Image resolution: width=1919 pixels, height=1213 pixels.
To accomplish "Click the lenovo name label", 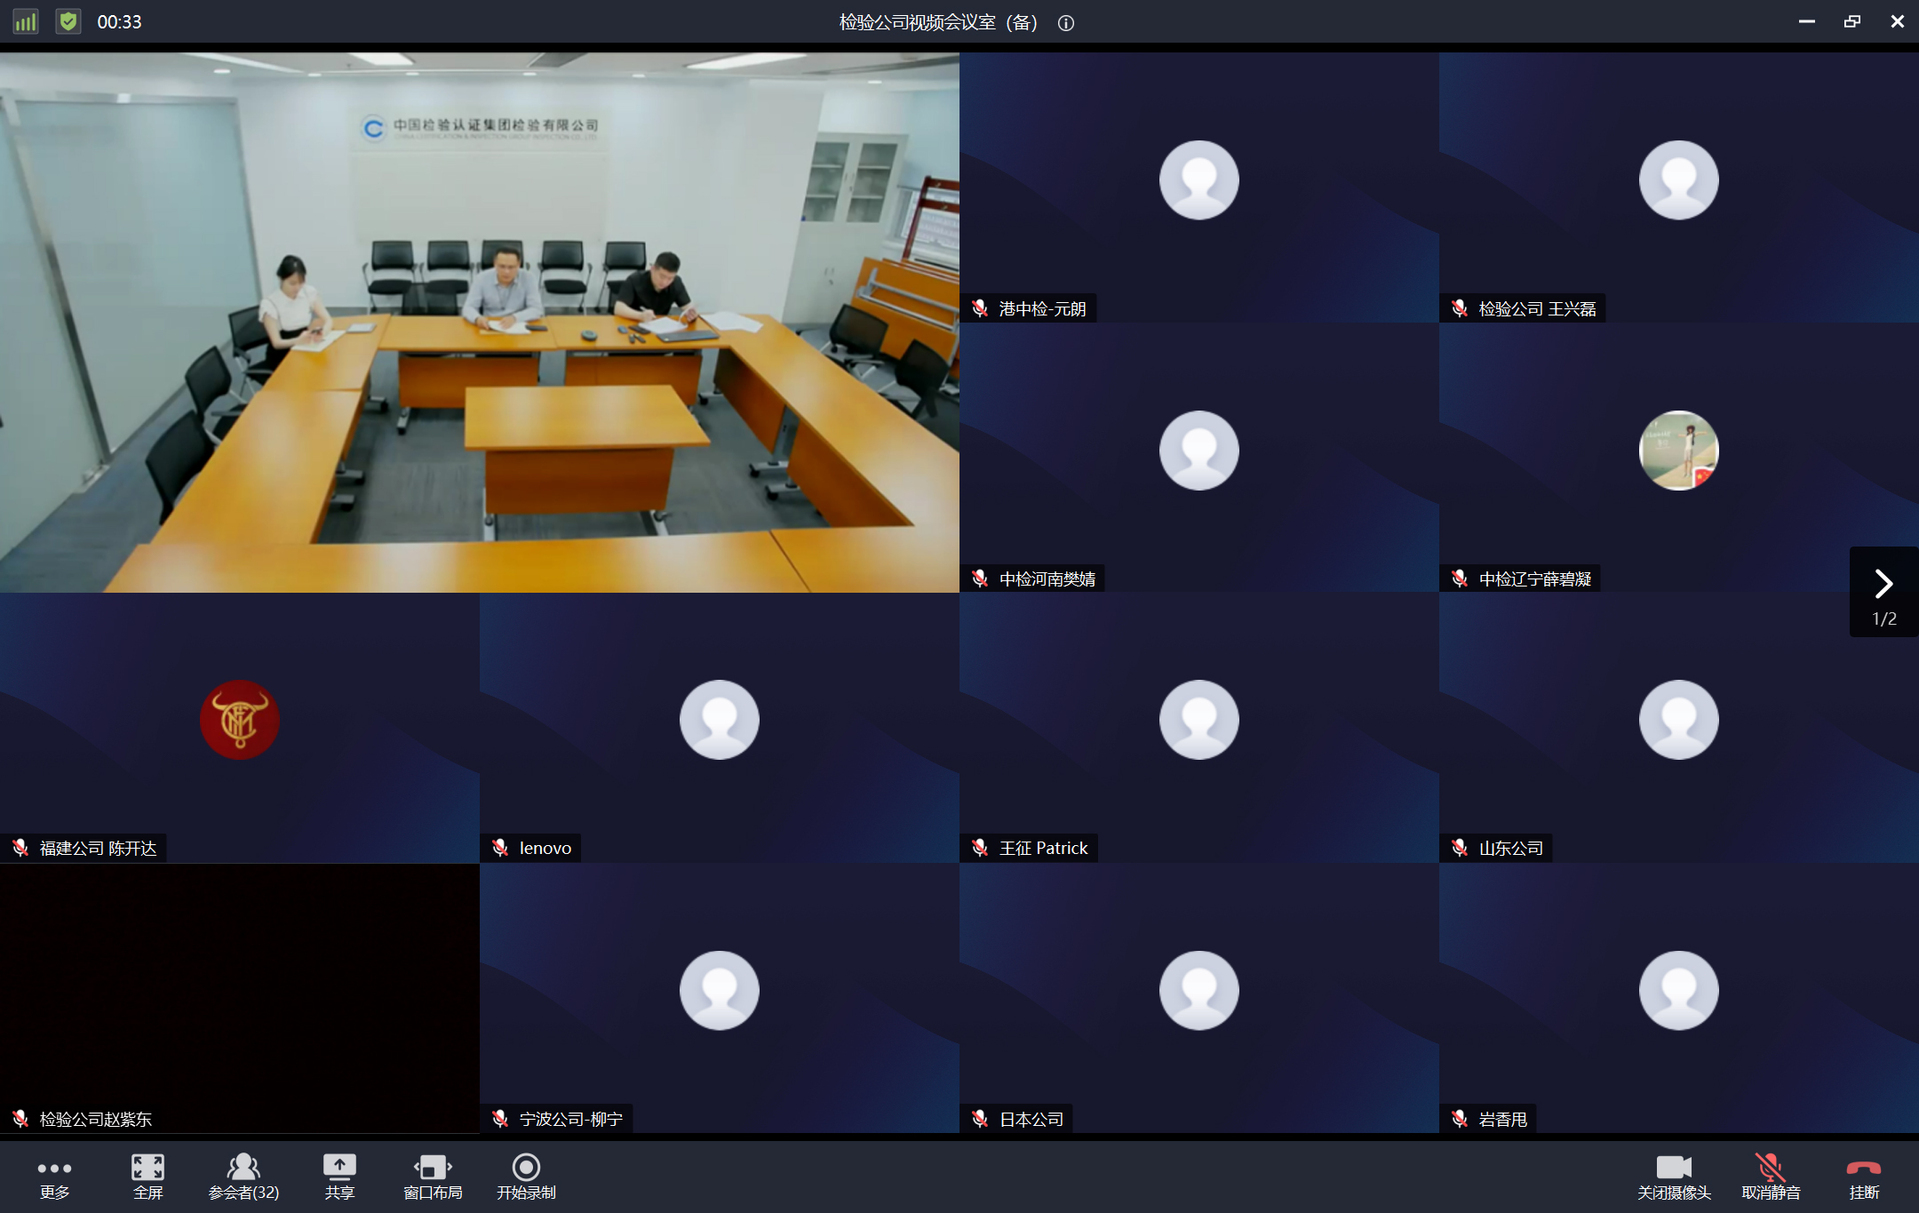I will point(545,848).
